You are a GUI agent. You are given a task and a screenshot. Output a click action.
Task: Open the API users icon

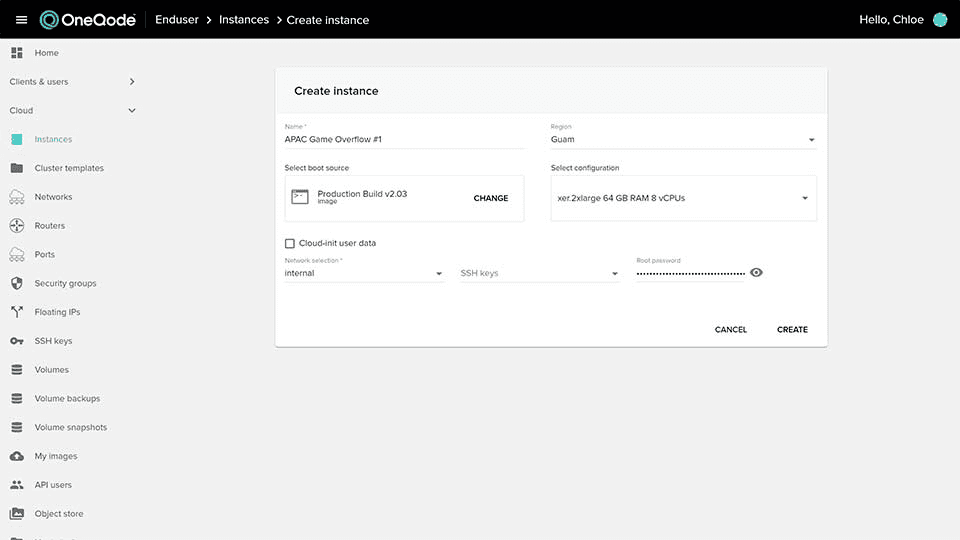point(17,485)
